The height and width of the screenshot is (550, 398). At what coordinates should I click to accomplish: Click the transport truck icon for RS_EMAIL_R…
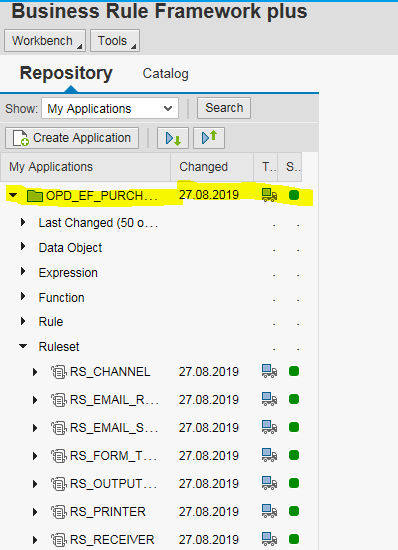tap(269, 399)
